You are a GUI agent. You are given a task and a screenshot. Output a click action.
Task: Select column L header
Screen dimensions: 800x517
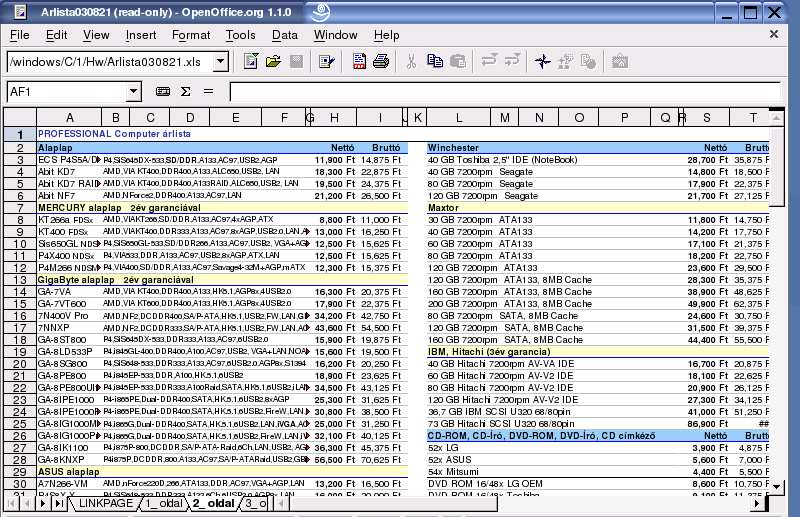tap(459, 118)
